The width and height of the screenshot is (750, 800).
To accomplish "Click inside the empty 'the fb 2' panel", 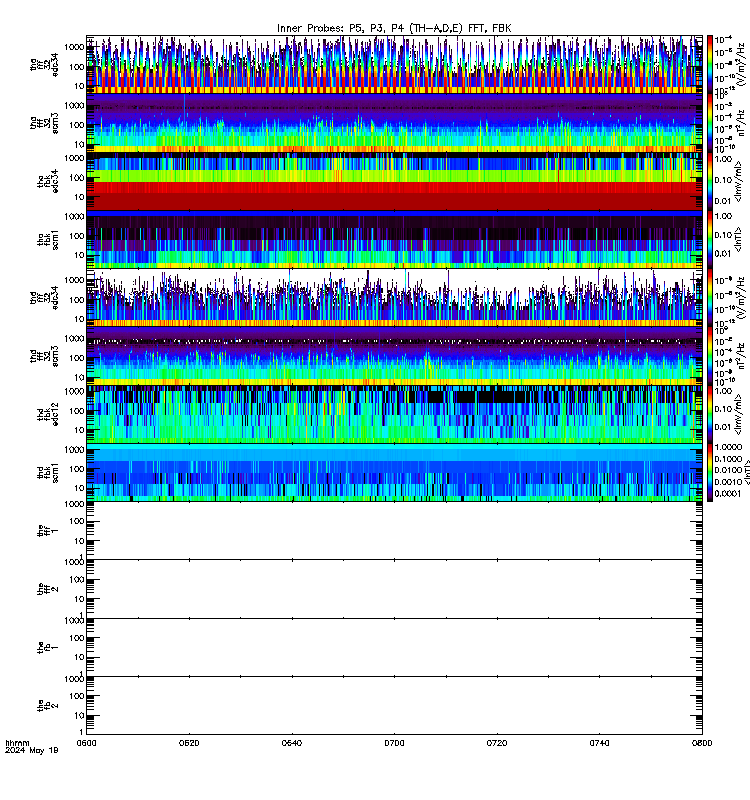I will coord(394,706).
